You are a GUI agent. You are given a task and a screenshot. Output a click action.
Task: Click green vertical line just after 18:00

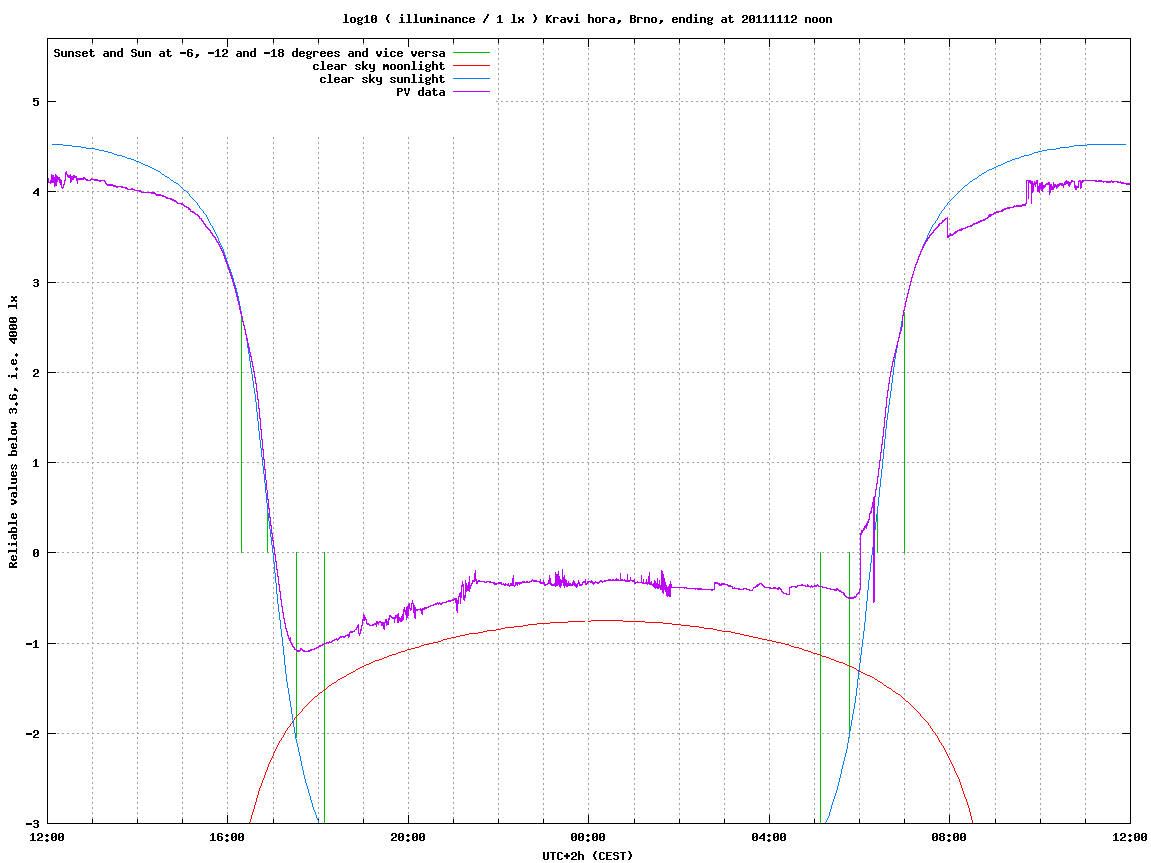point(324,688)
